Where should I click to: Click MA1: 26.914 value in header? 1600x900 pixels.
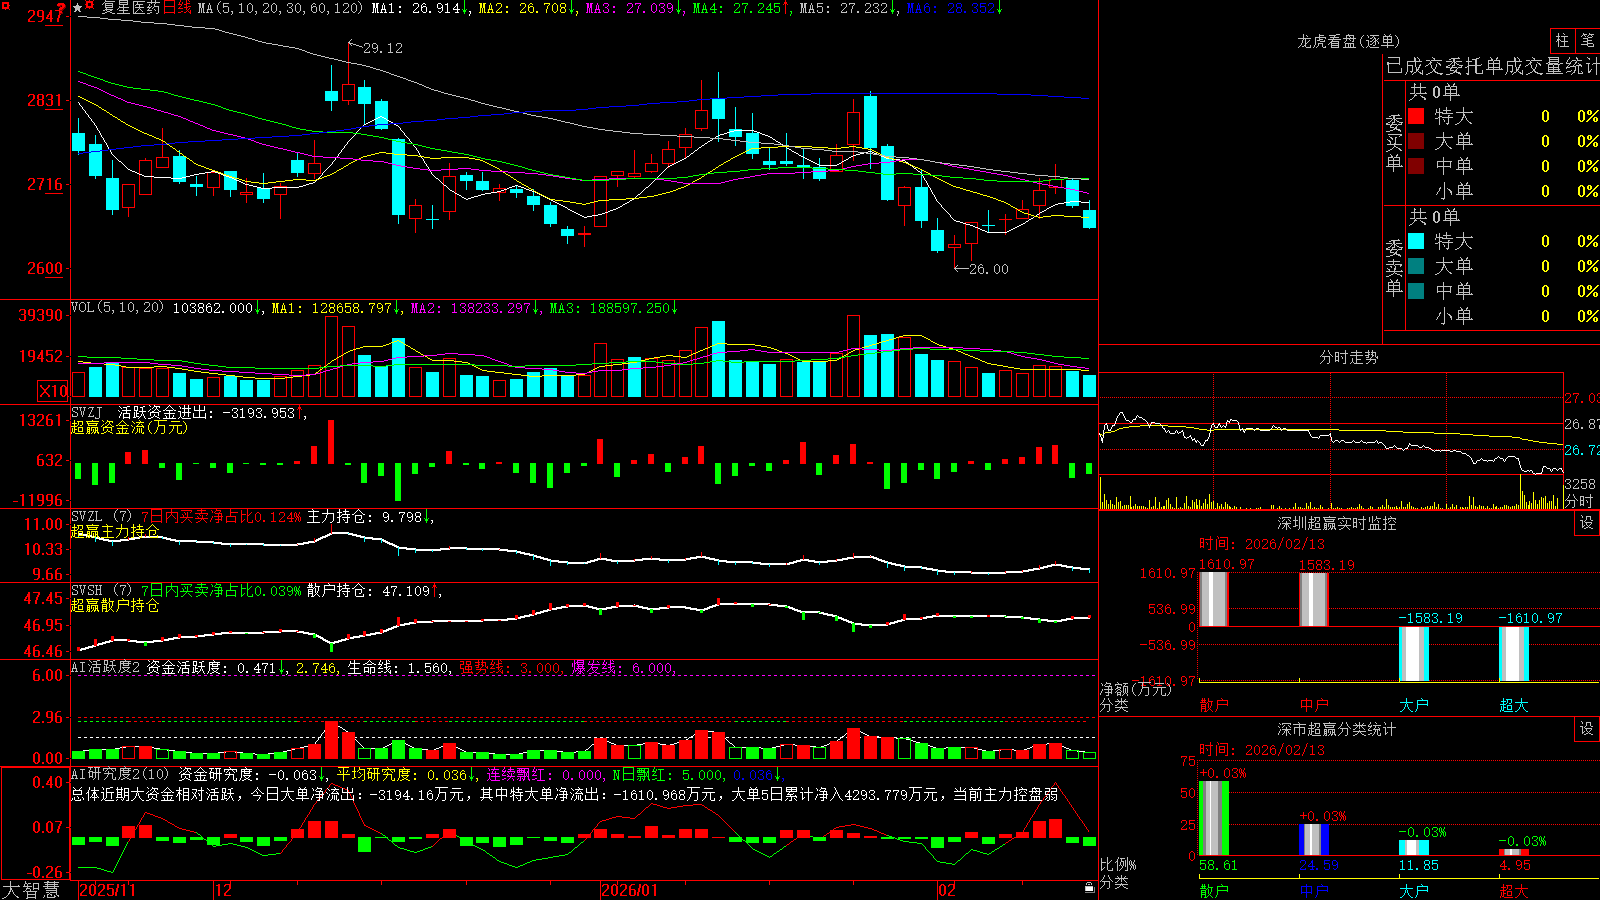[x=420, y=8]
